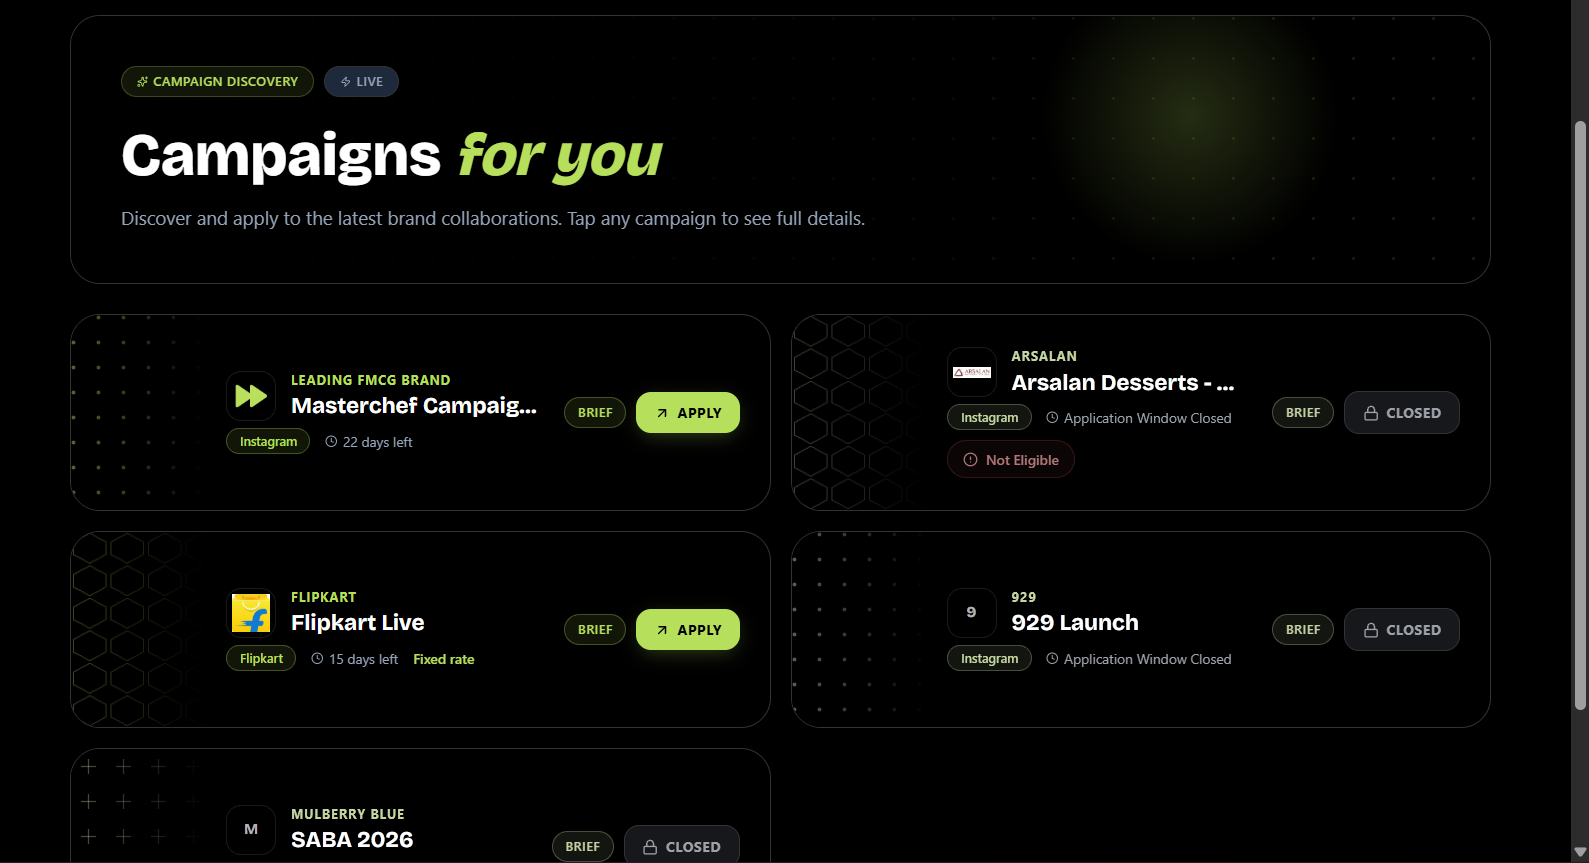The width and height of the screenshot is (1589, 863).
Task: Click the 'ARSALAN' brand label
Action: pos(1044,356)
